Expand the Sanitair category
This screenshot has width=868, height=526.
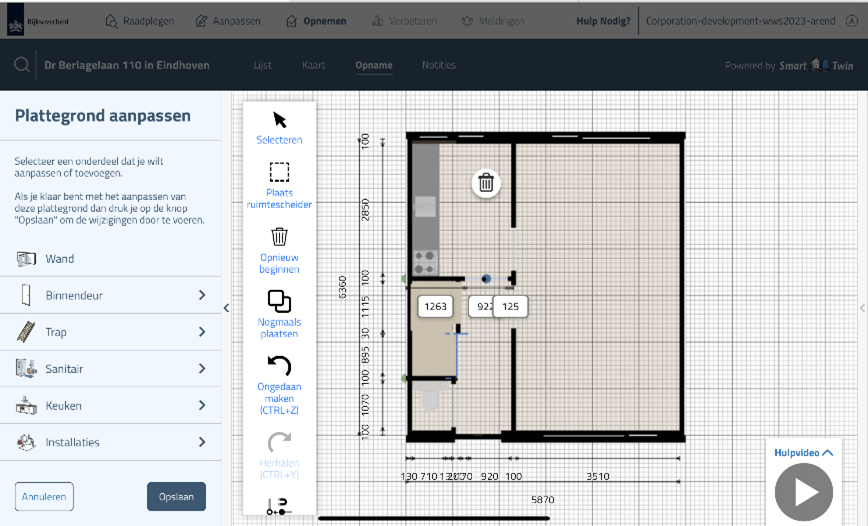pyautogui.click(x=201, y=369)
